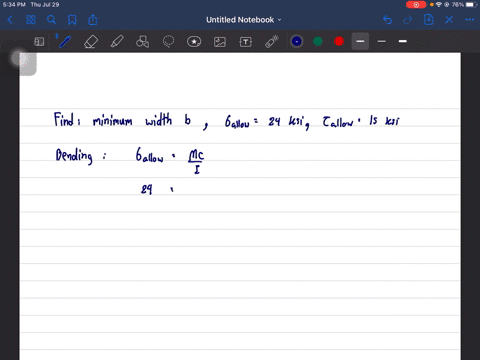
Task: Select the Highlighter tool
Action: point(117,42)
